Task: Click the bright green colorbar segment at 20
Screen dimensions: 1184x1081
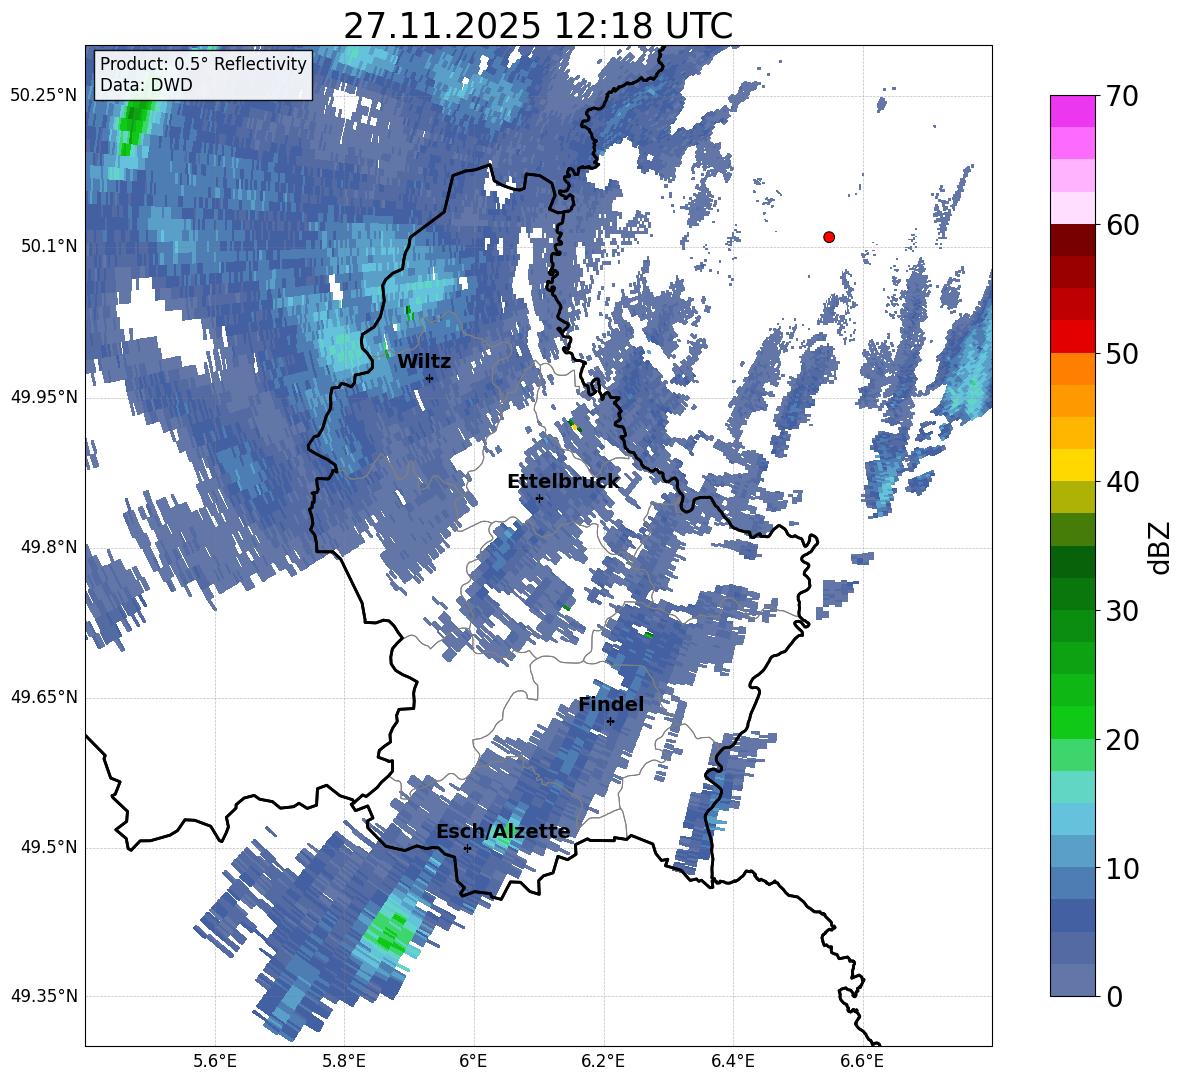Action: tap(1072, 723)
